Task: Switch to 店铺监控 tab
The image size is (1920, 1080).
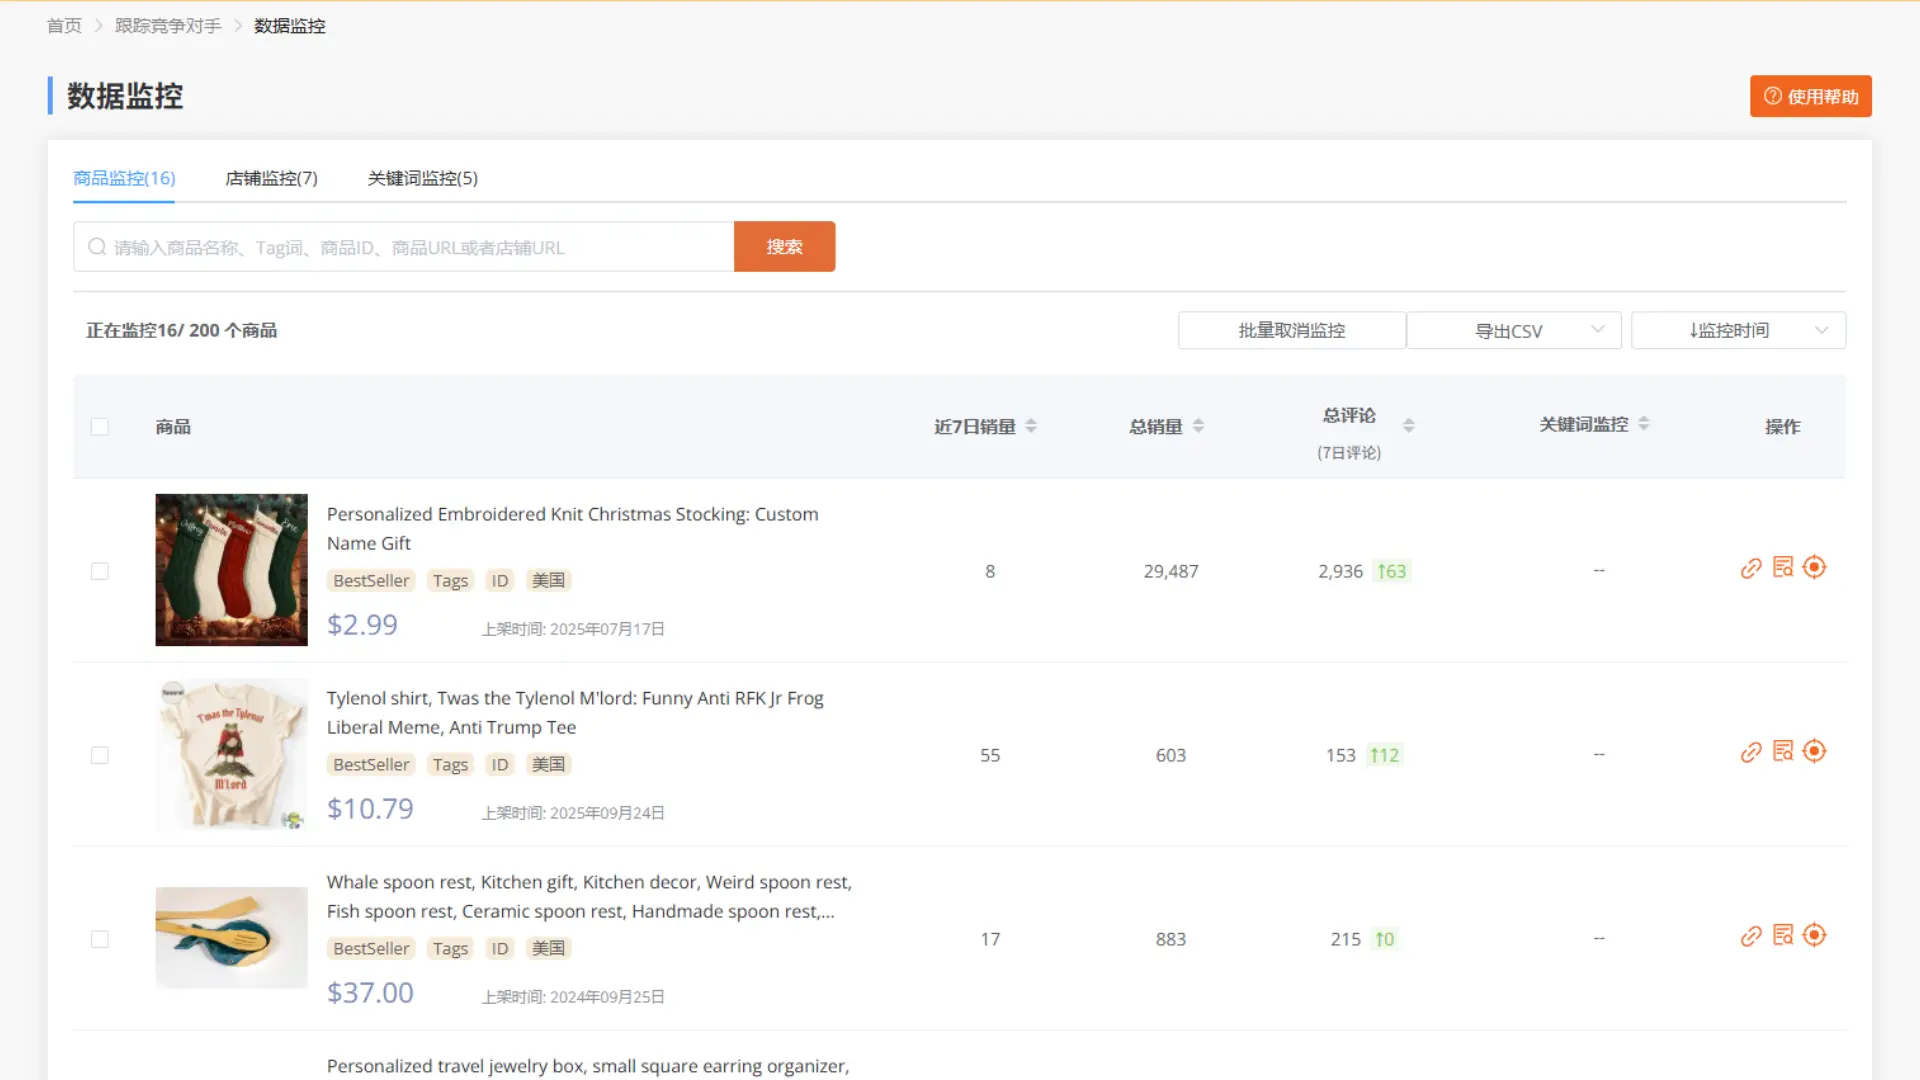Action: 271,178
